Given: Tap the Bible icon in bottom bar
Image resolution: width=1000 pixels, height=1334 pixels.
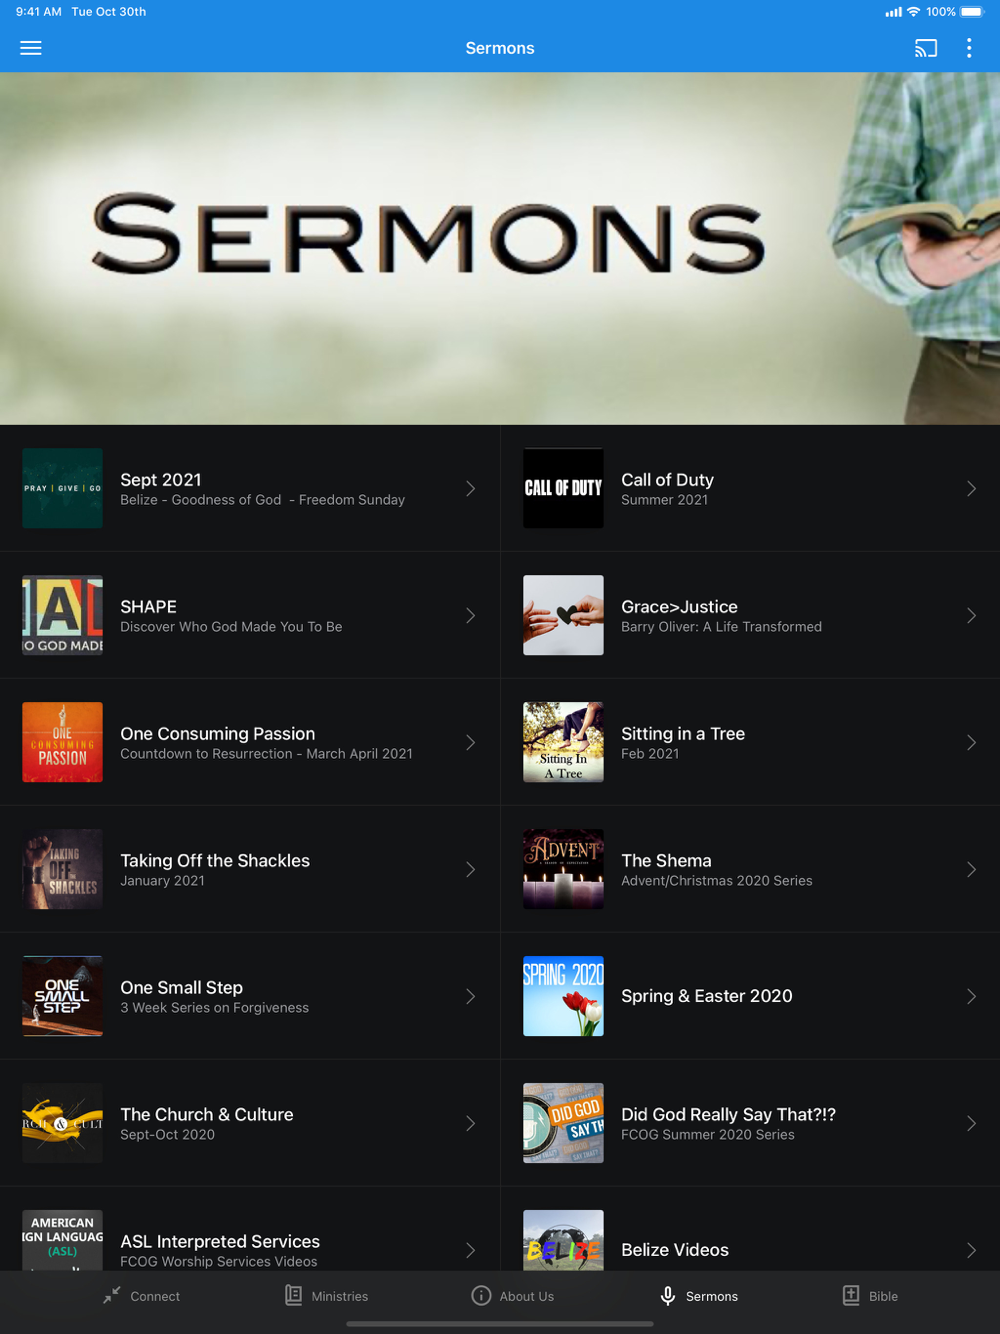Looking at the screenshot, I should click(x=851, y=1295).
